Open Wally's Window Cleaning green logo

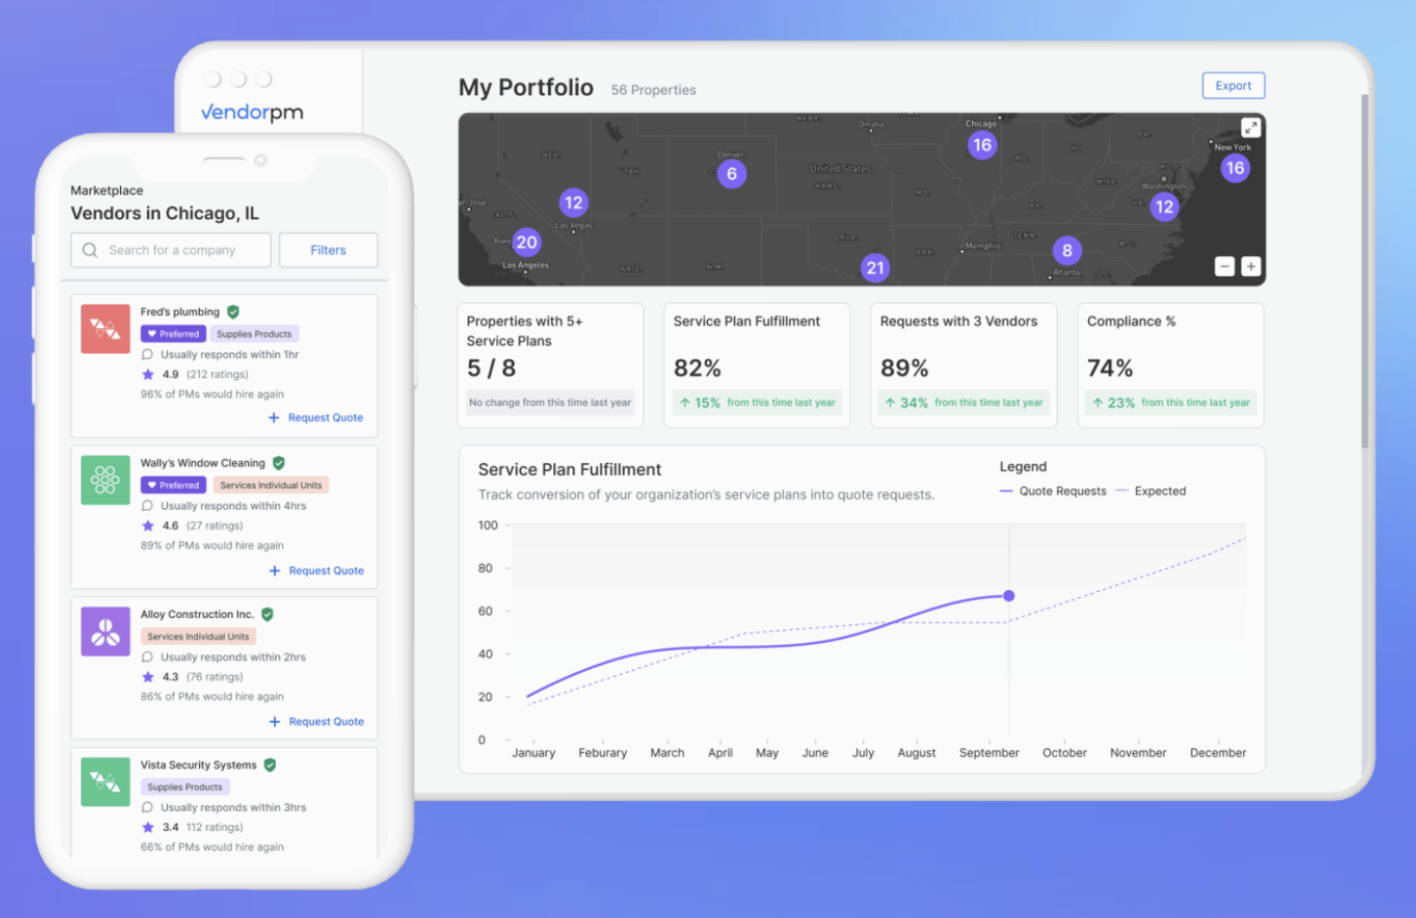click(x=105, y=480)
